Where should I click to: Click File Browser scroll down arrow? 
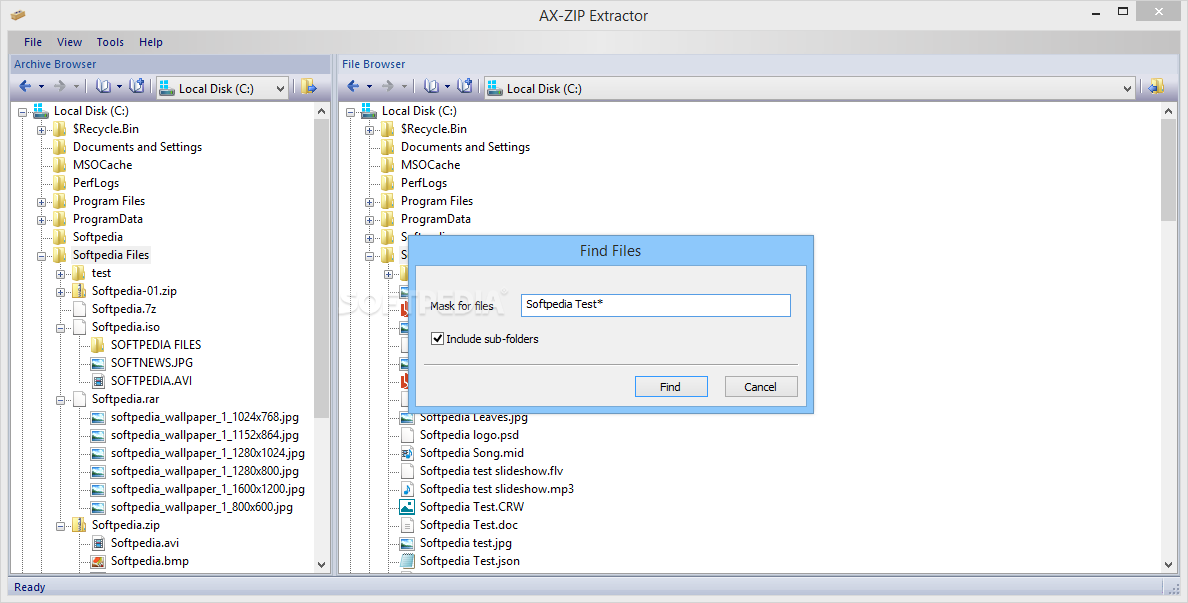pyautogui.click(x=1168, y=564)
